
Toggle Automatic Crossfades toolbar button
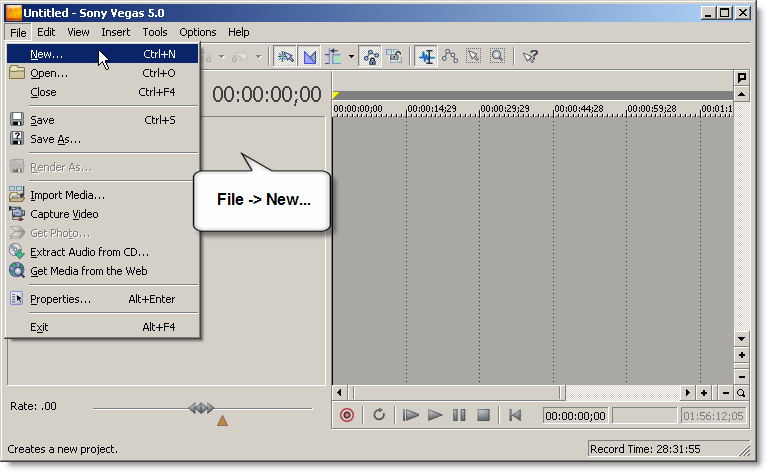pos(310,57)
